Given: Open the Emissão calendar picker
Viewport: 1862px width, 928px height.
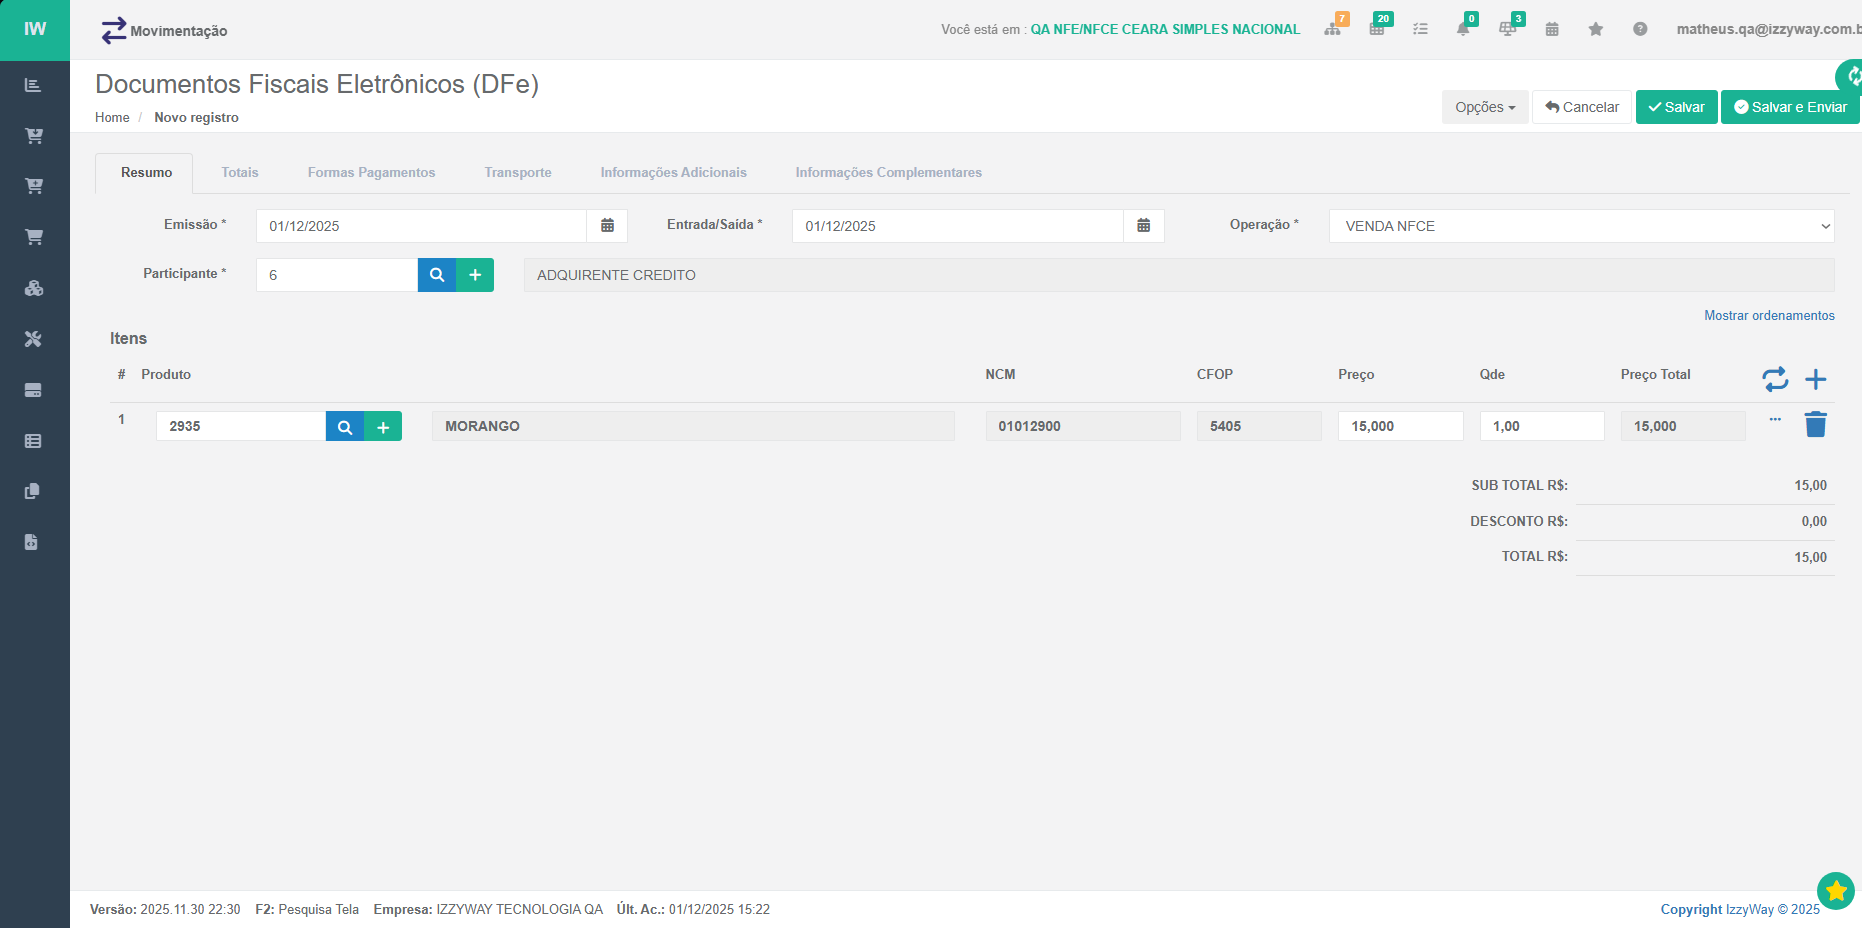Looking at the screenshot, I should pyautogui.click(x=607, y=226).
